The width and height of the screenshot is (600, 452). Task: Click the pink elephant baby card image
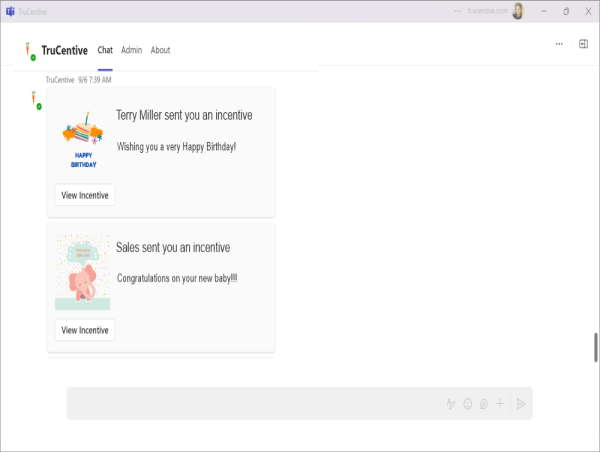point(83,272)
